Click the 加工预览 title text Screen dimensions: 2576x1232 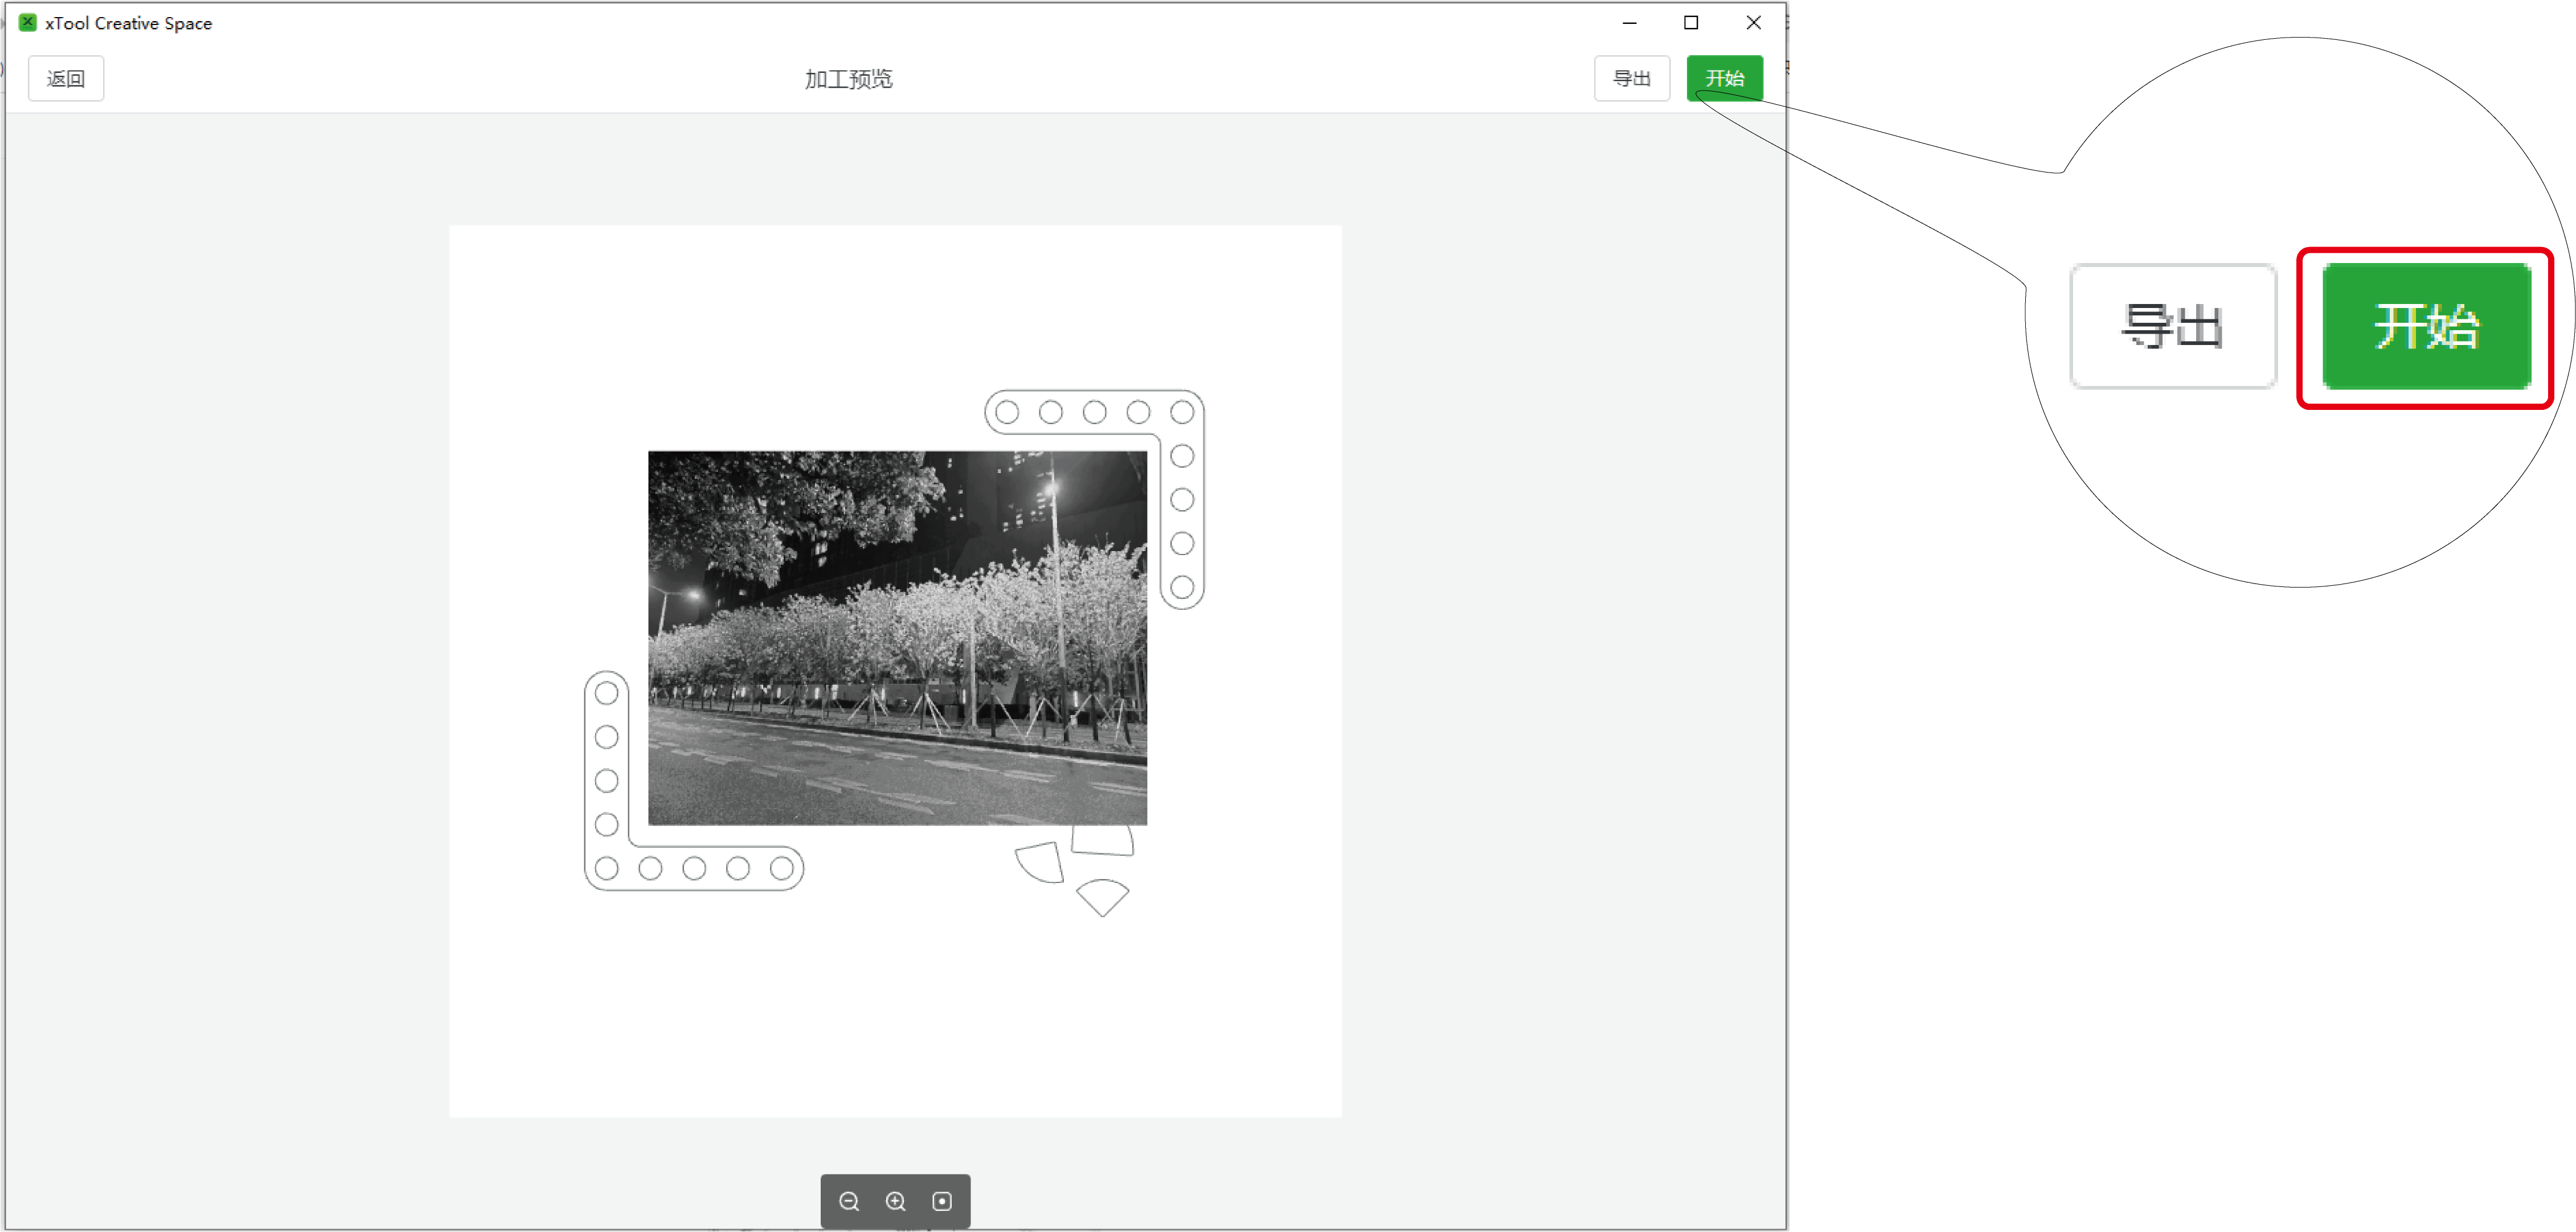click(848, 79)
